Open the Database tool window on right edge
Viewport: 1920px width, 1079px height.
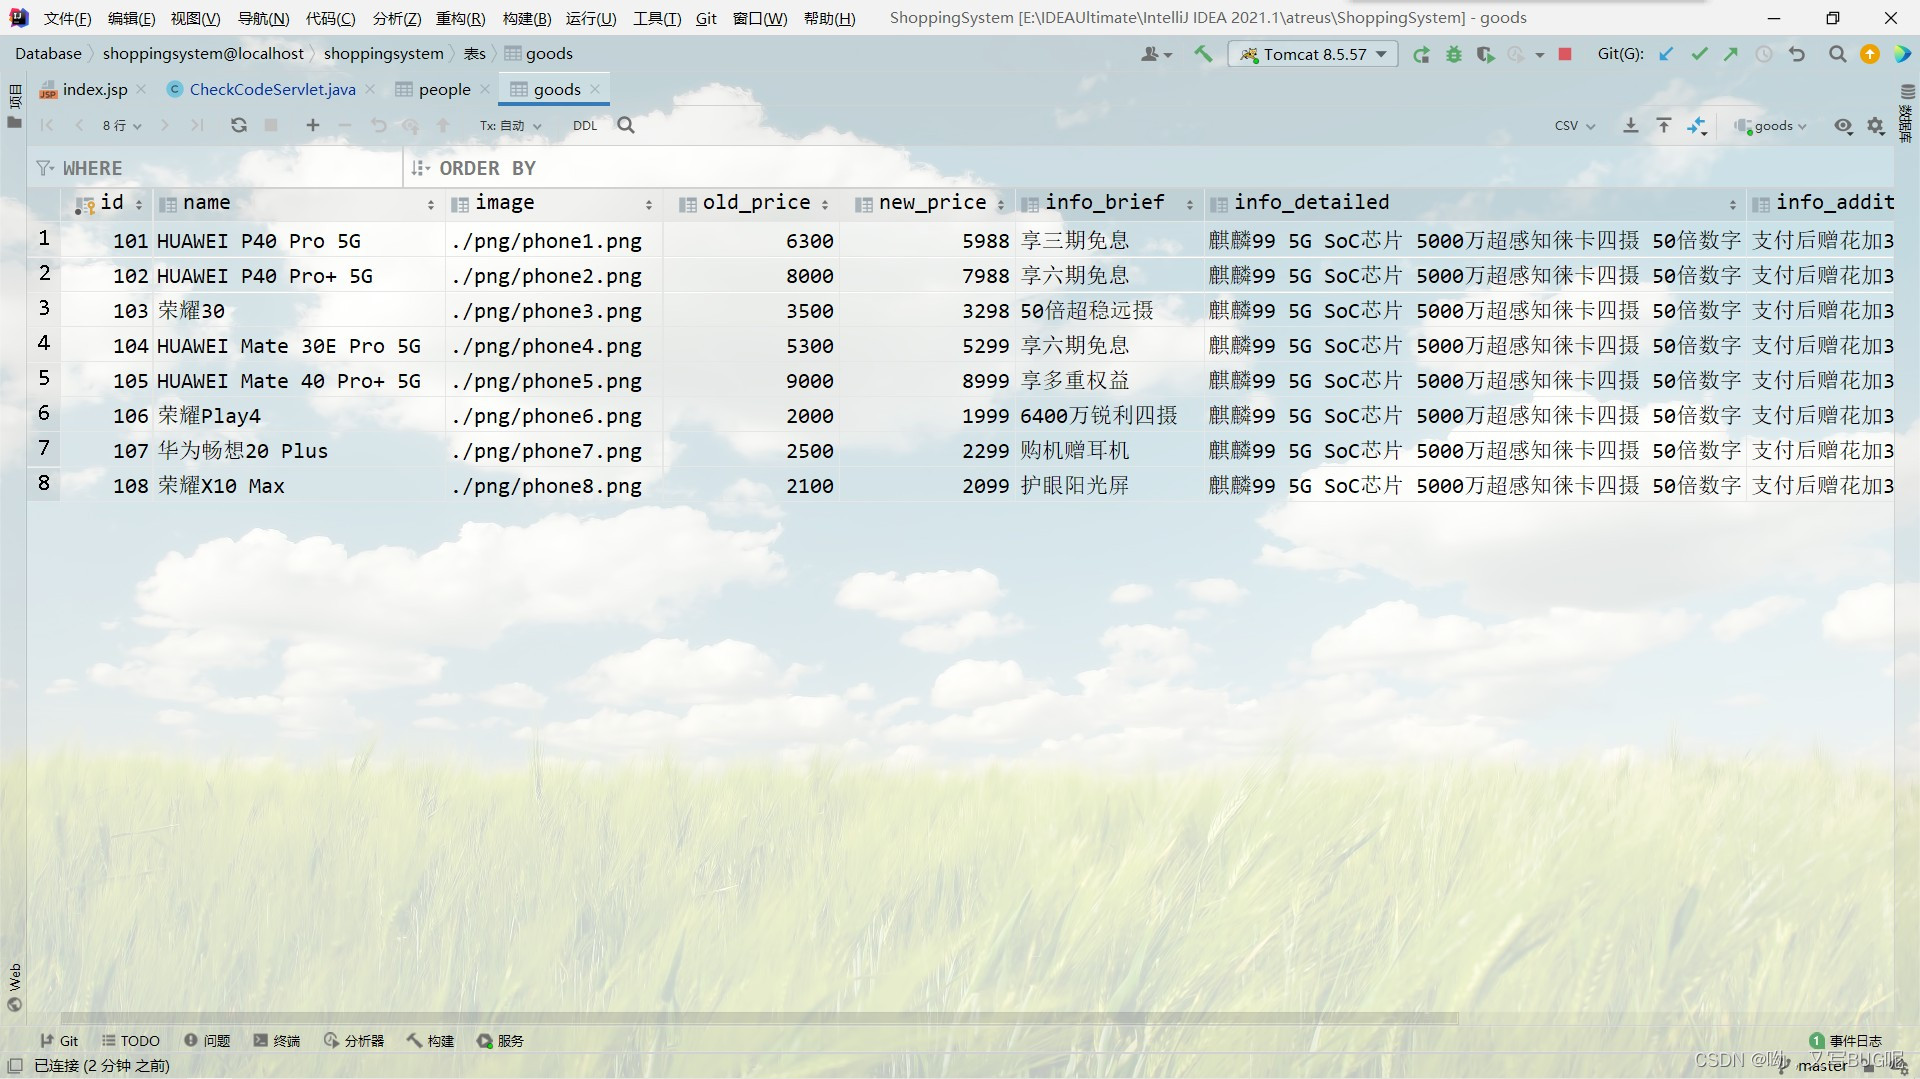pos(1907,112)
